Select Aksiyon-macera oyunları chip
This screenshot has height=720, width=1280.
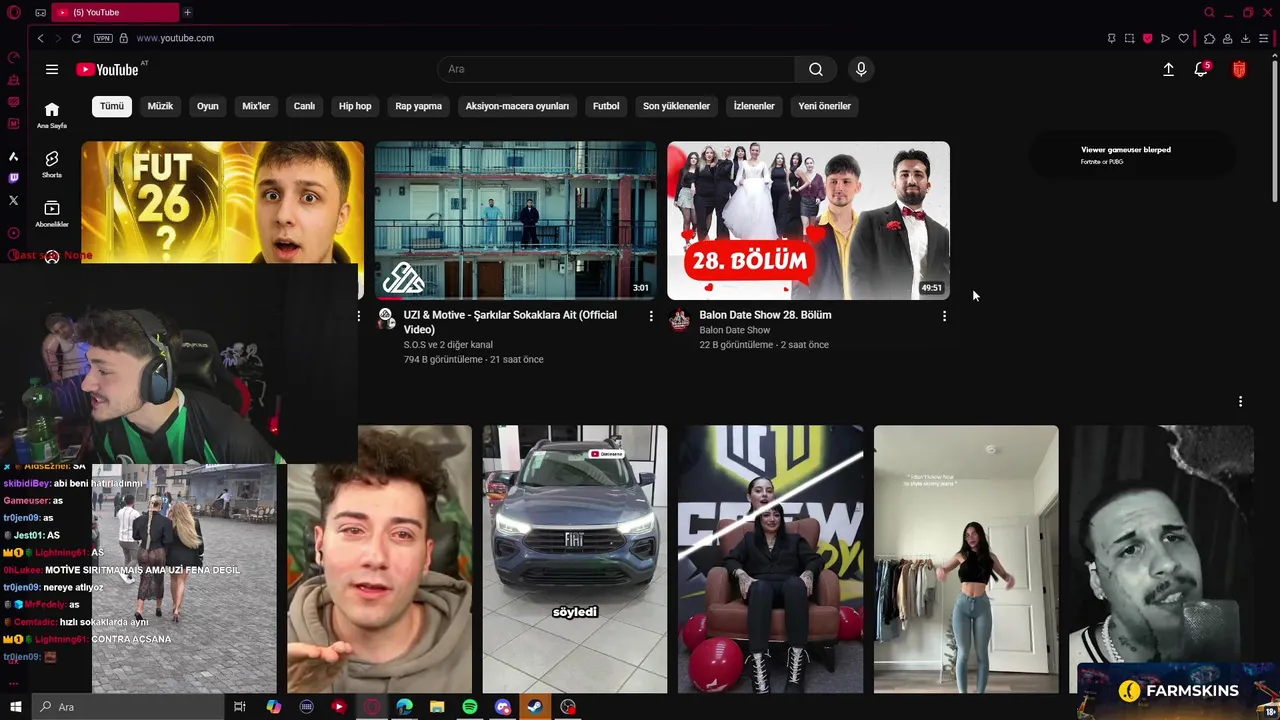pos(517,106)
